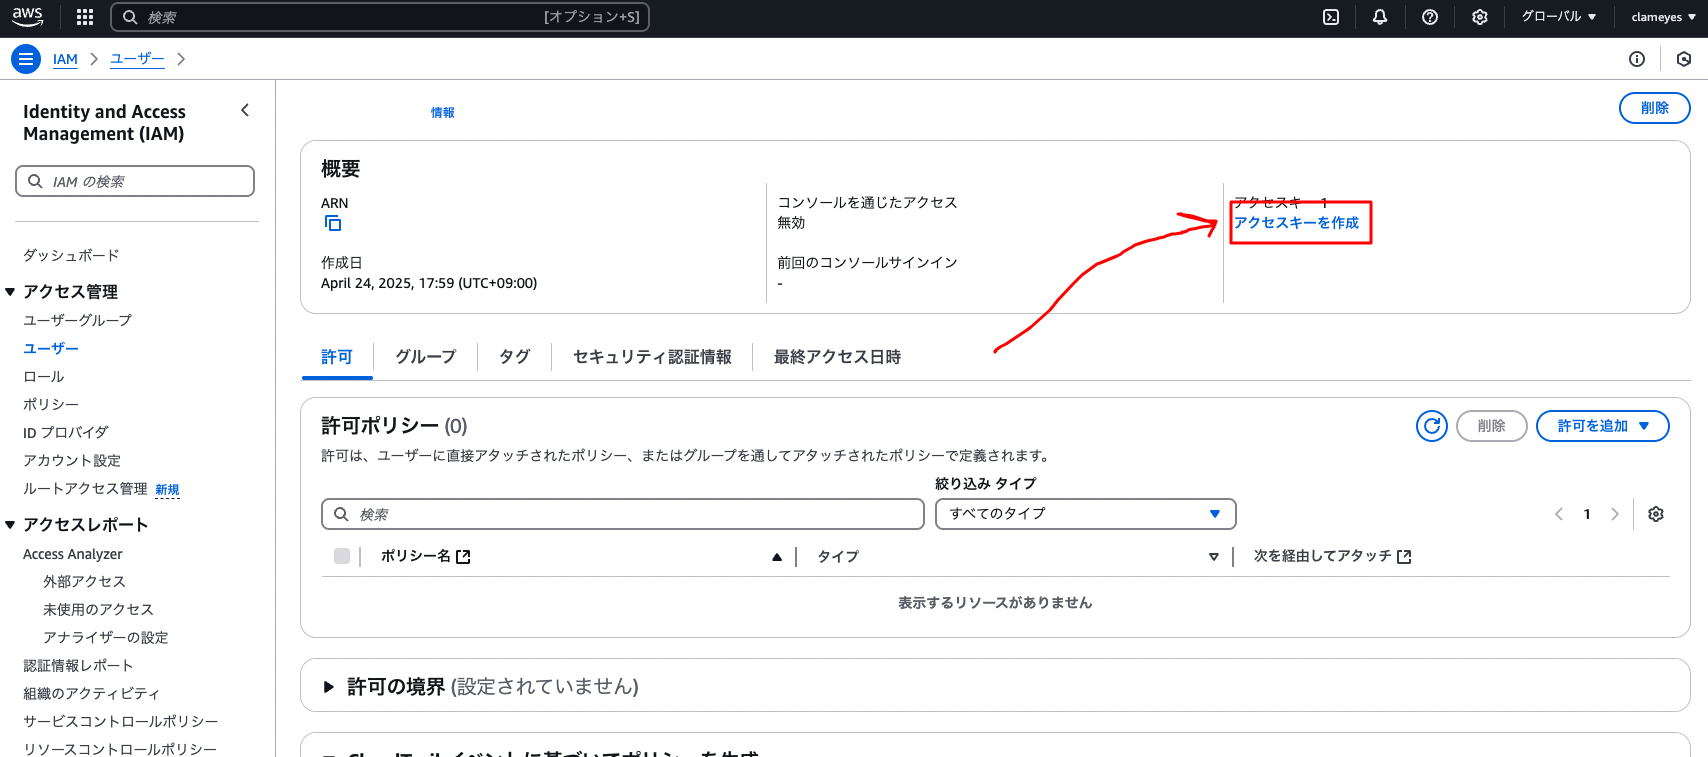The width and height of the screenshot is (1708, 757).
Task: Open the AWS services grid menu
Action: tap(85, 17)
